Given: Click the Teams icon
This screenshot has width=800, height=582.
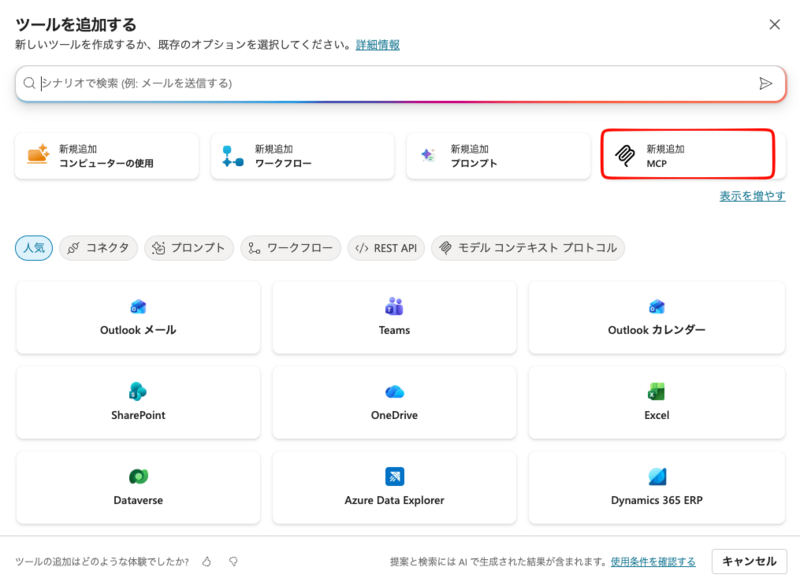Looking at the screenshot, I should point(394,306).
